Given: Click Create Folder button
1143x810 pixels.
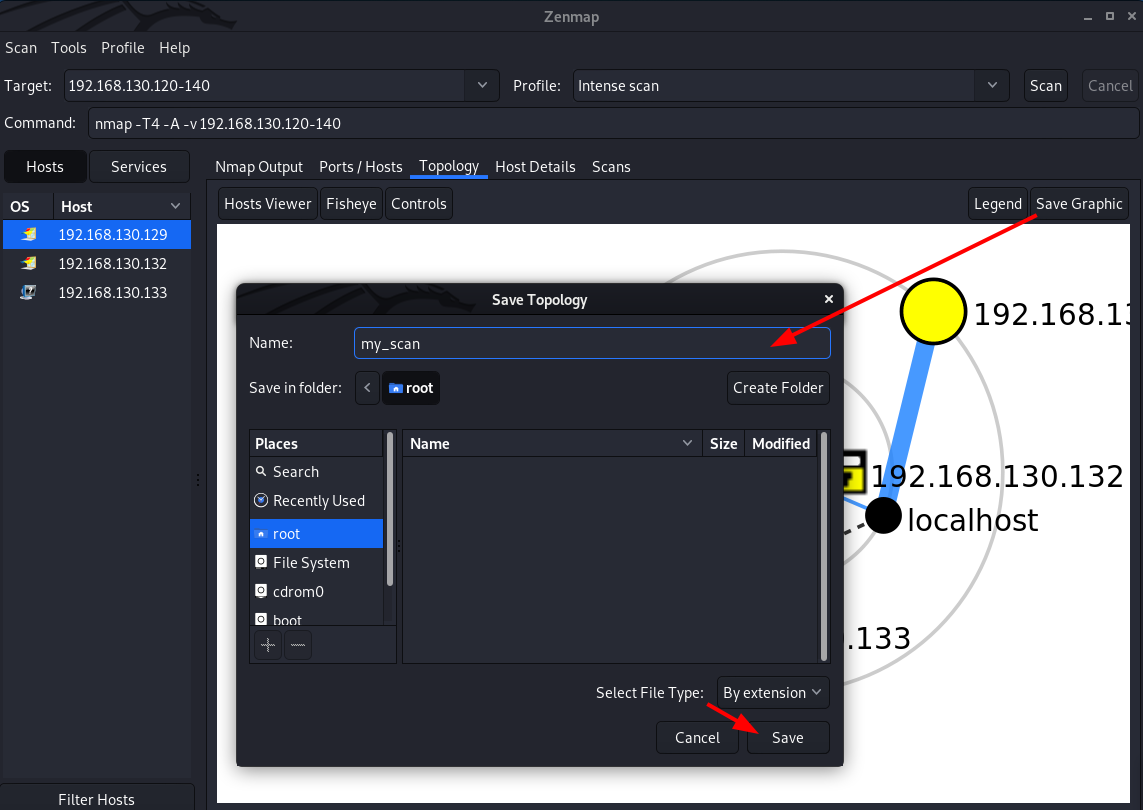Looking at the screenshot, I should pos(778,388).
